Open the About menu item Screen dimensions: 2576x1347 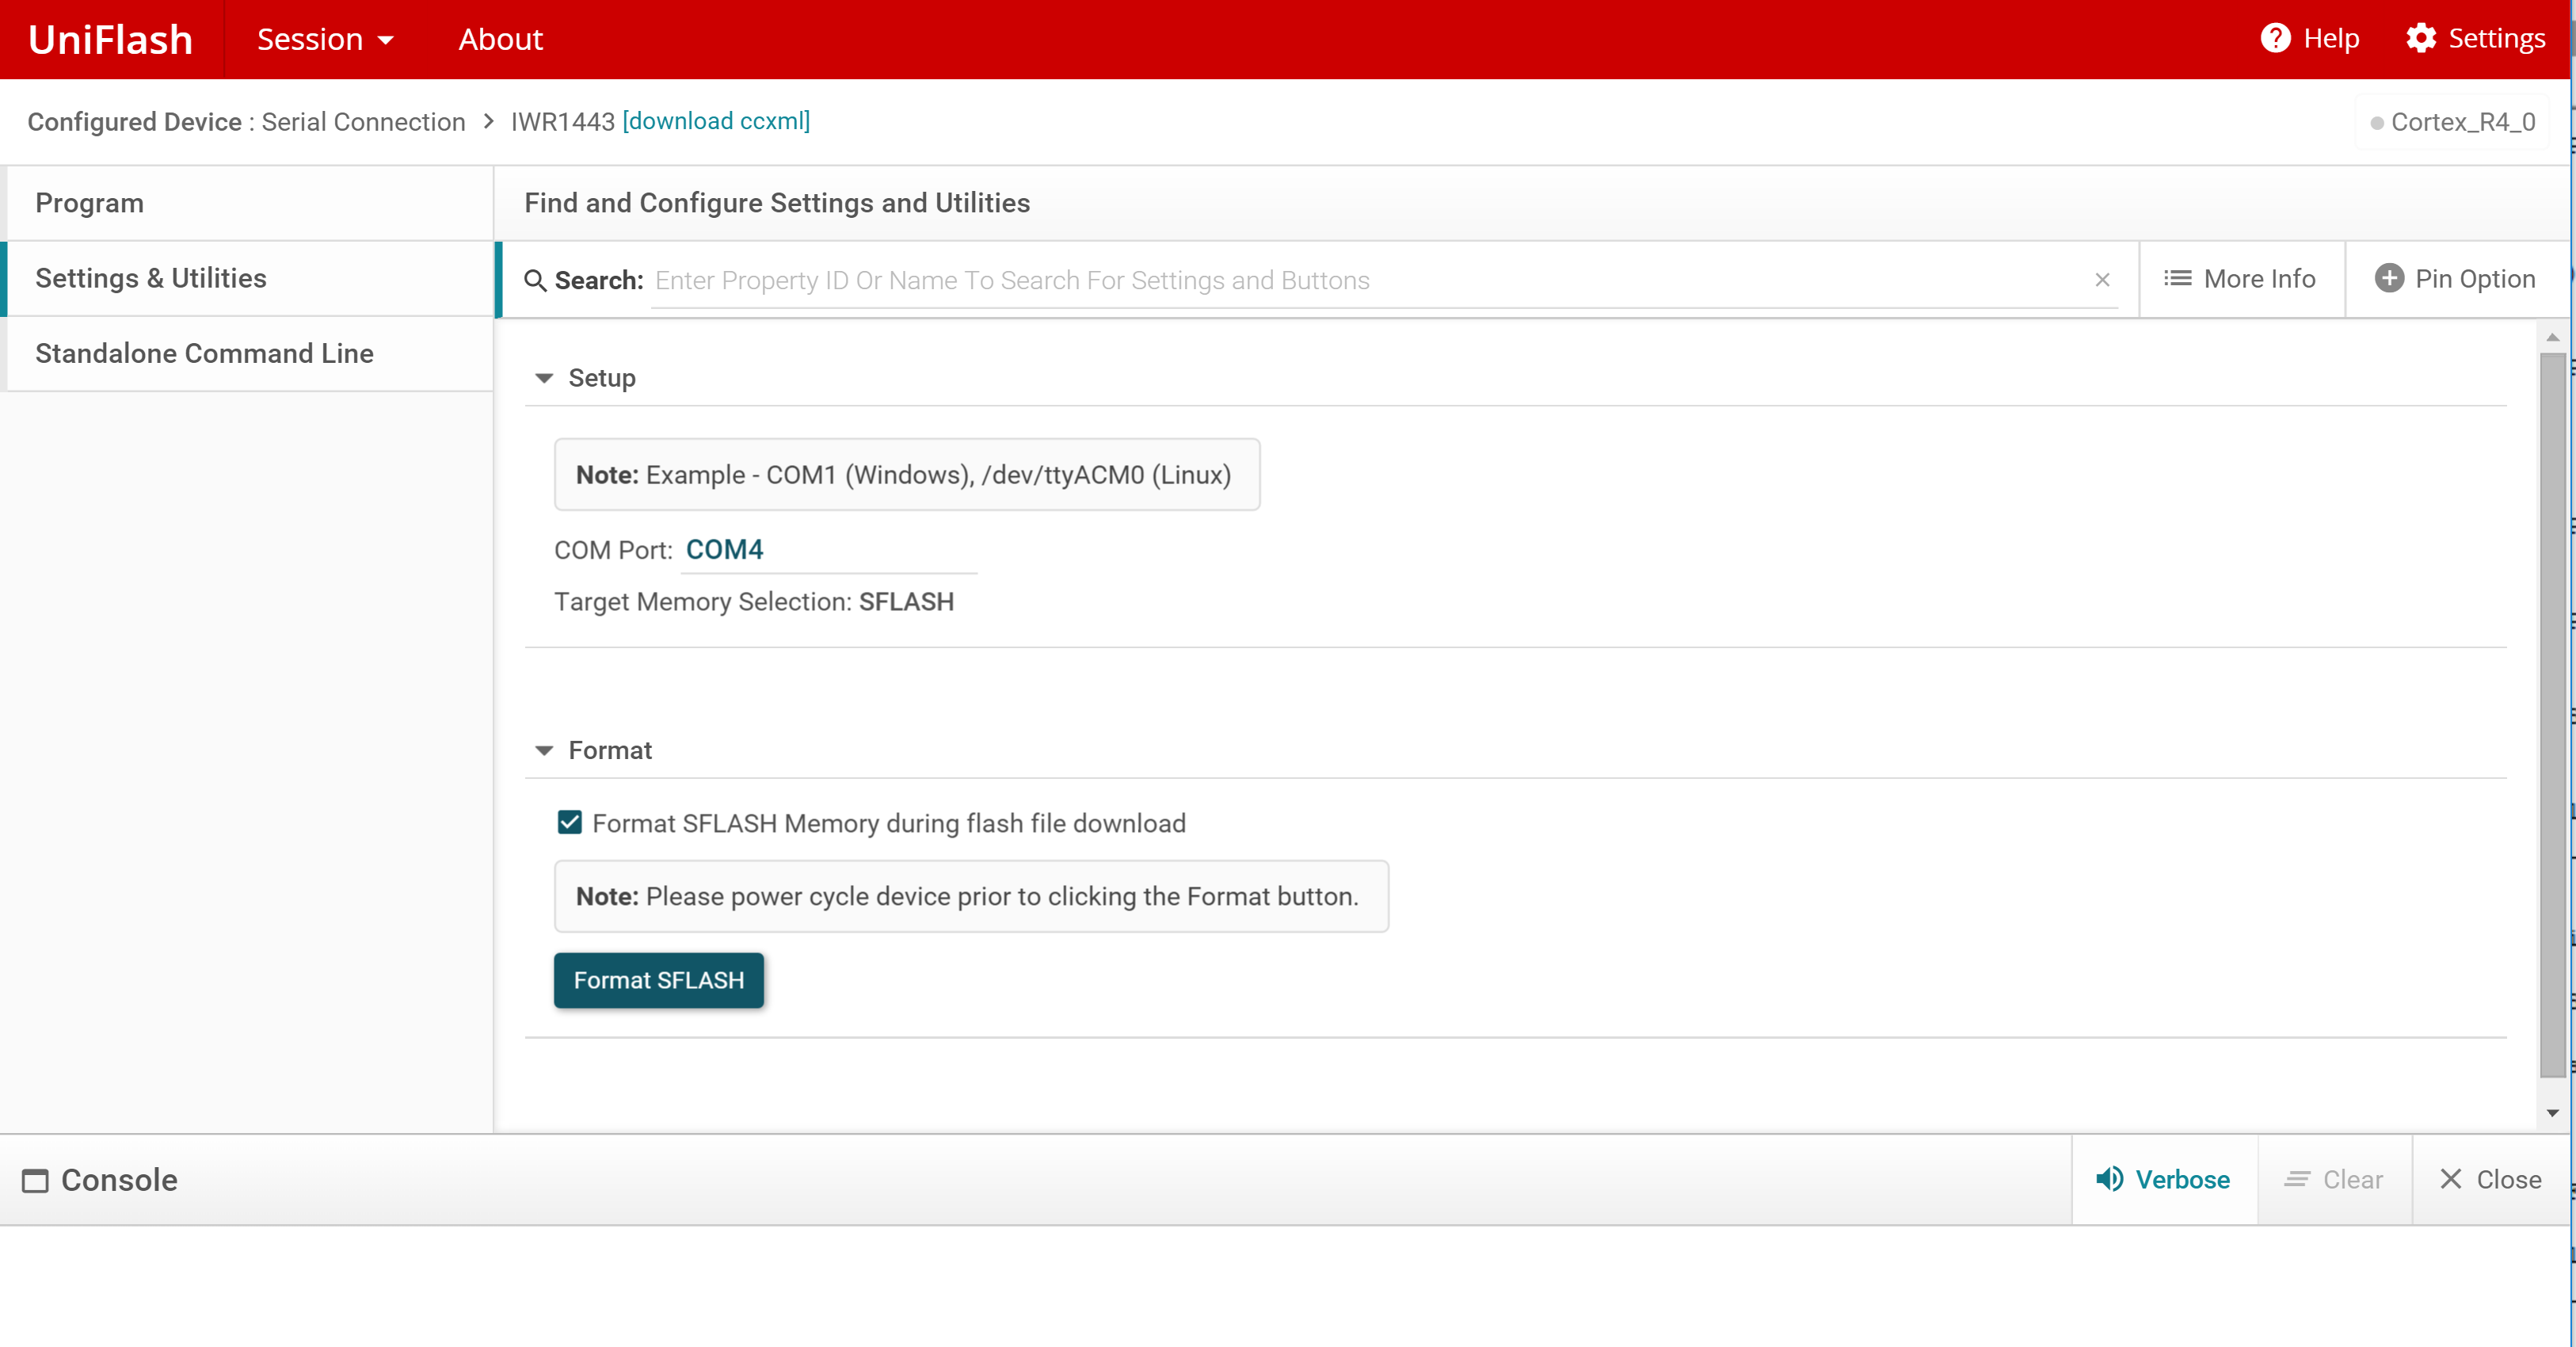500,39
